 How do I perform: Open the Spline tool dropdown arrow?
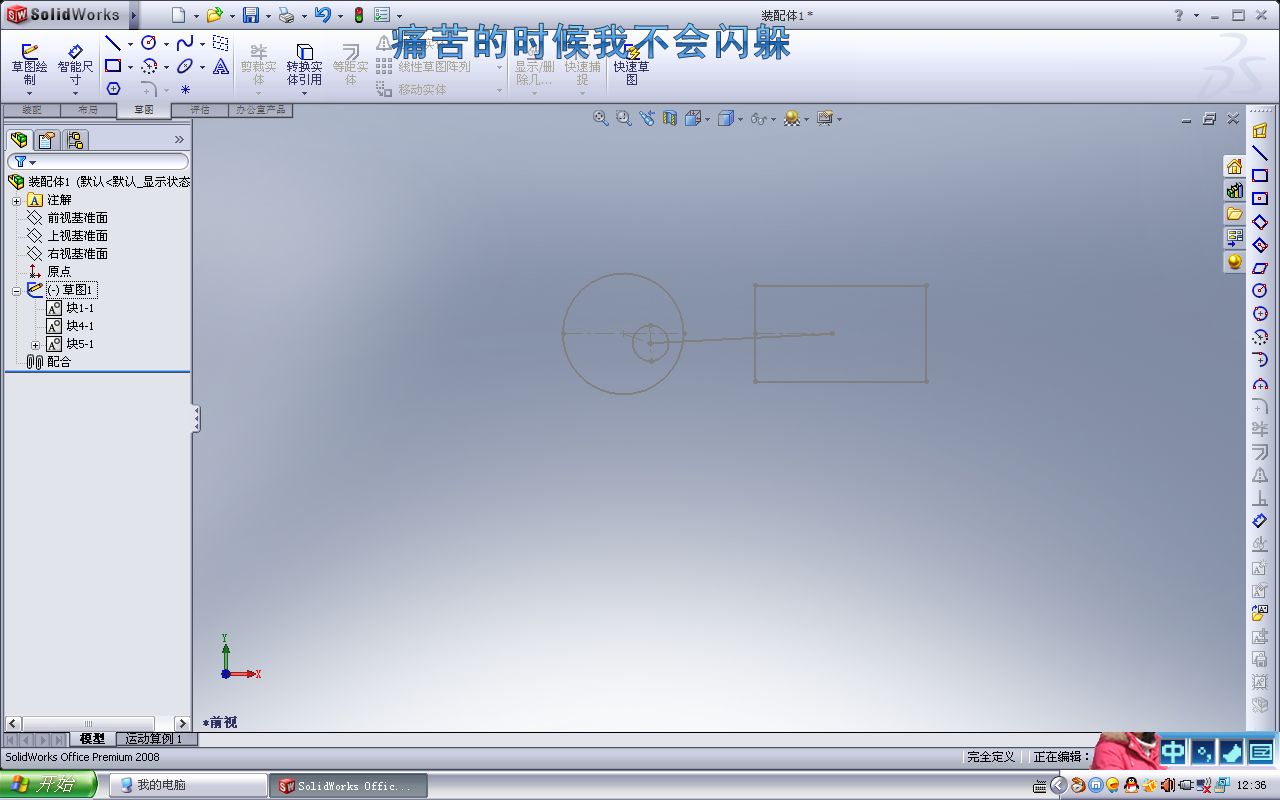[202, 44]
